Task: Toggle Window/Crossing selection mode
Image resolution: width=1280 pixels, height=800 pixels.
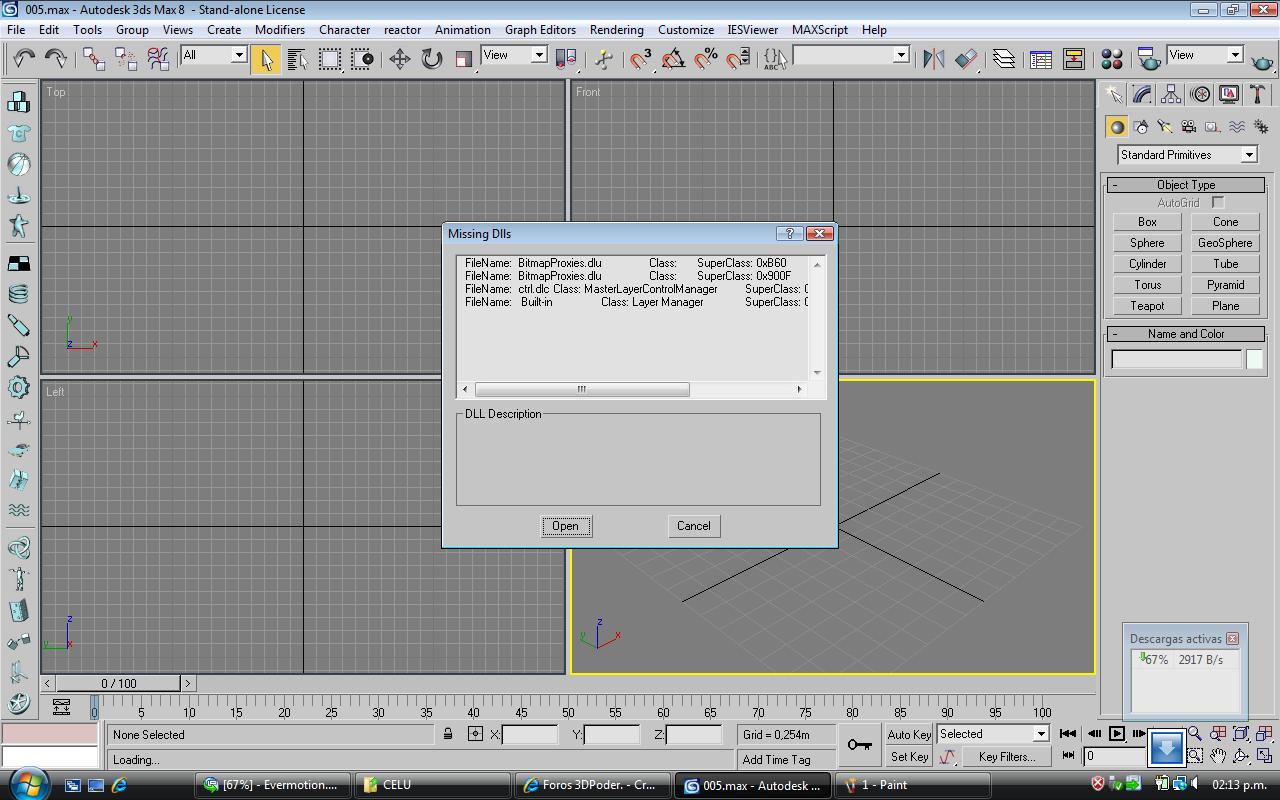Action: (x=362, y=59)
